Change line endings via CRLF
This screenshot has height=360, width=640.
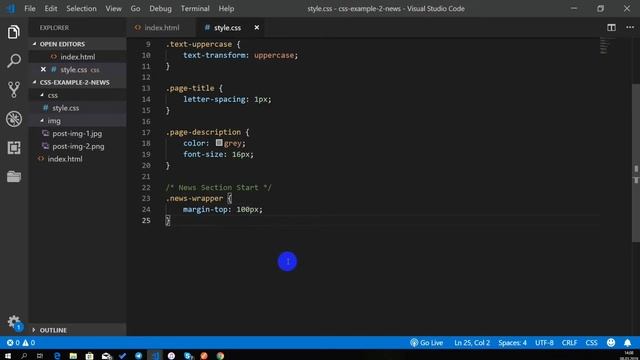569,343
